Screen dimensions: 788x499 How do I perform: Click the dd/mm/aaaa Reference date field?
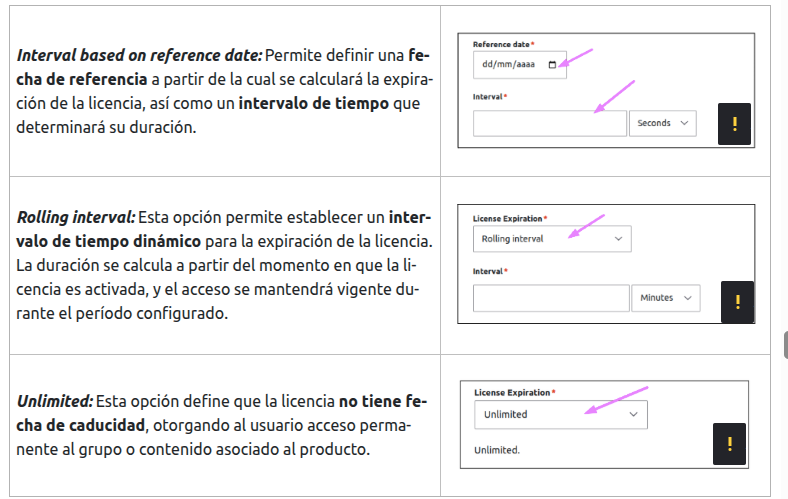(x=510, y=65)
